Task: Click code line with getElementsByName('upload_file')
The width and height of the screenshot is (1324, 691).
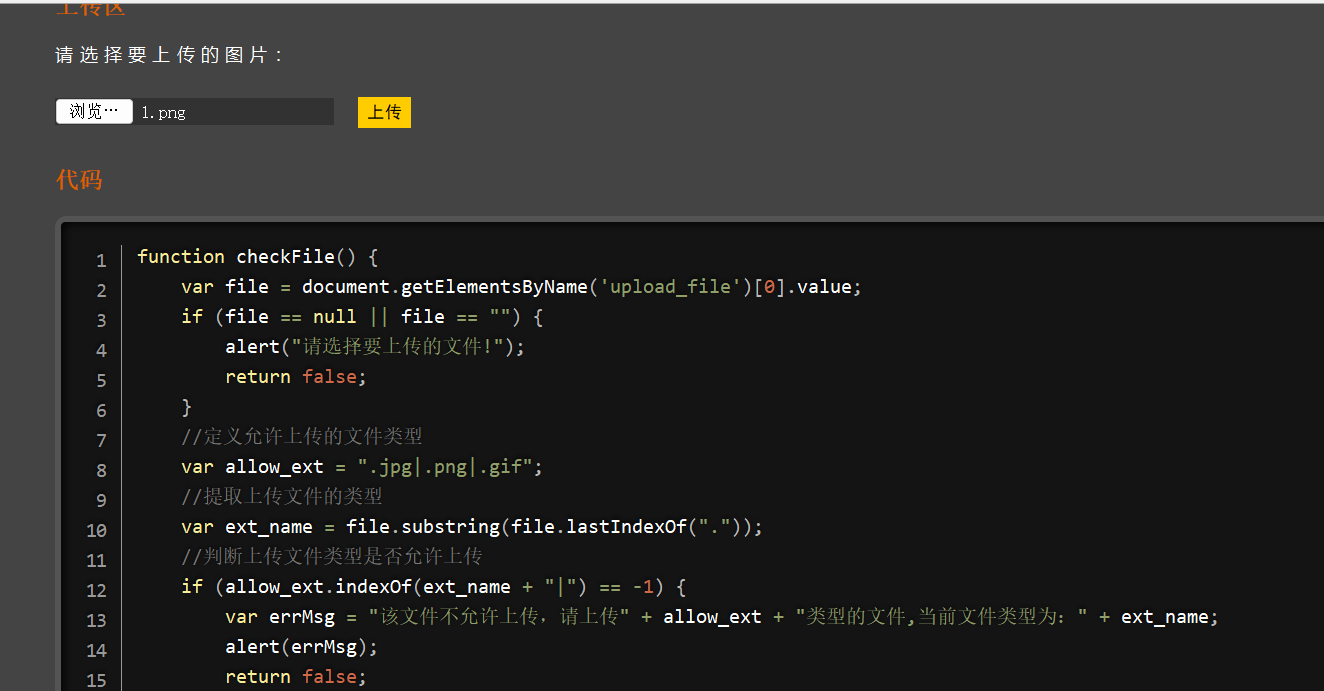Action: tap(521, 287)
